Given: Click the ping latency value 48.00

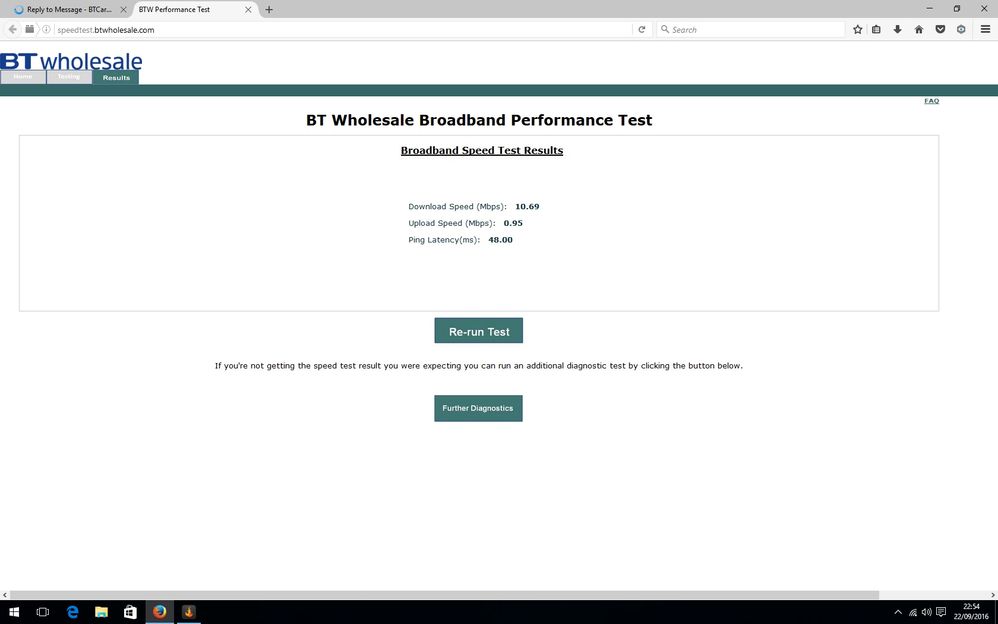Looking at the screenshot, I should (x=500, y=239).
